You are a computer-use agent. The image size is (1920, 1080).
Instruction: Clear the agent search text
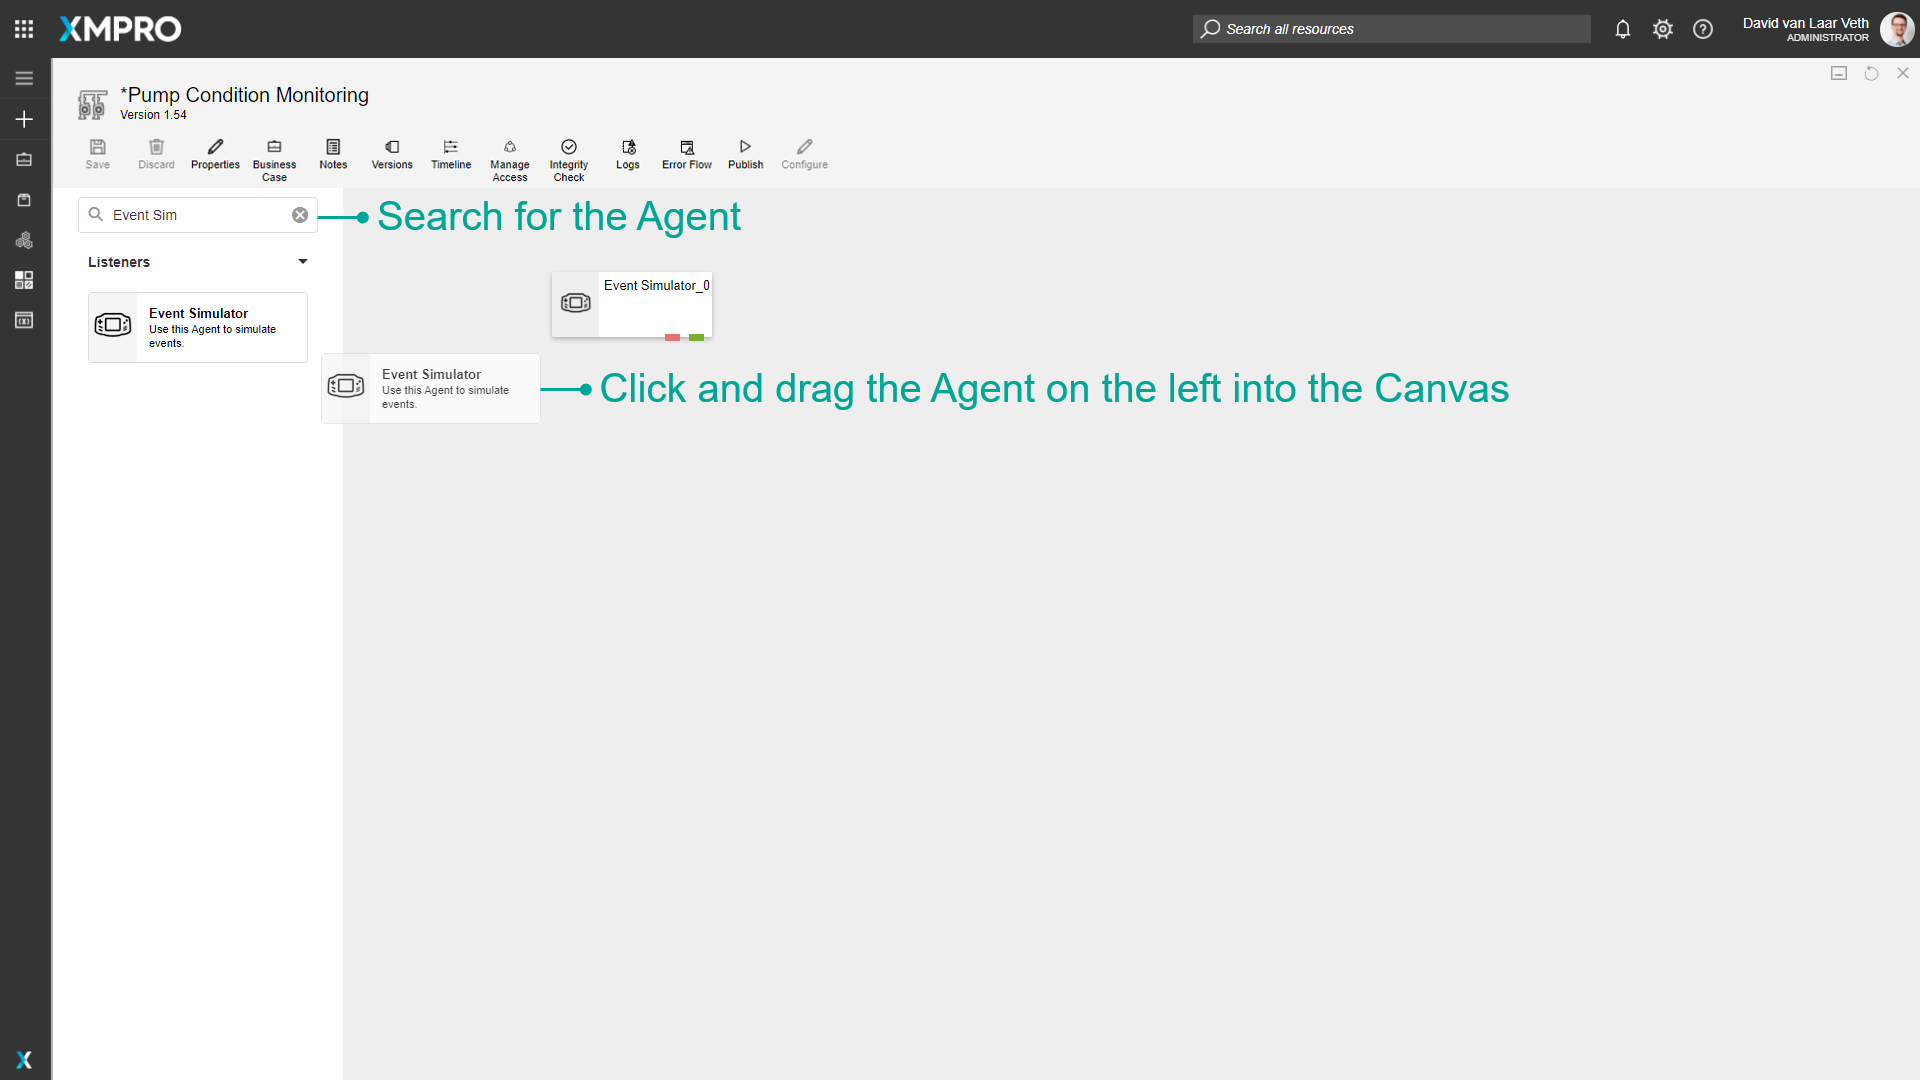[x=300, y=215]
